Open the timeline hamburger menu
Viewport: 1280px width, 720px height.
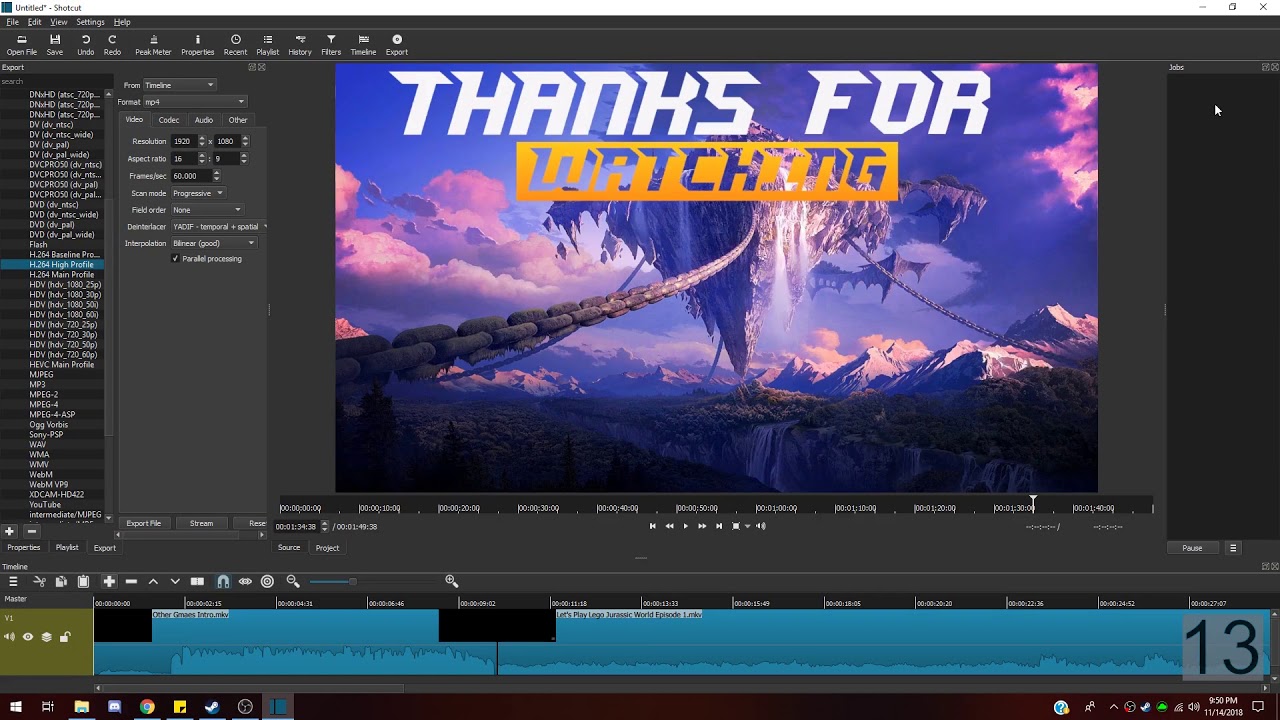coord(13,581)
